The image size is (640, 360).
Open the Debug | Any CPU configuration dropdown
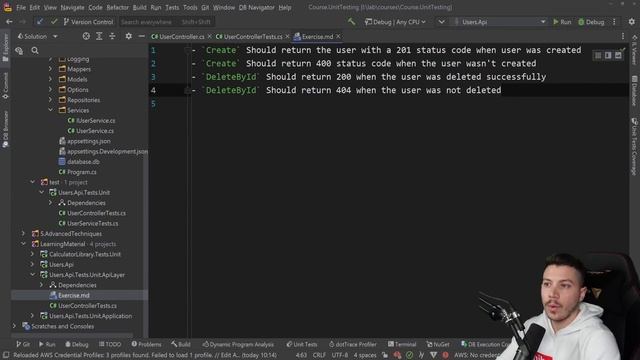click(395, 22)
